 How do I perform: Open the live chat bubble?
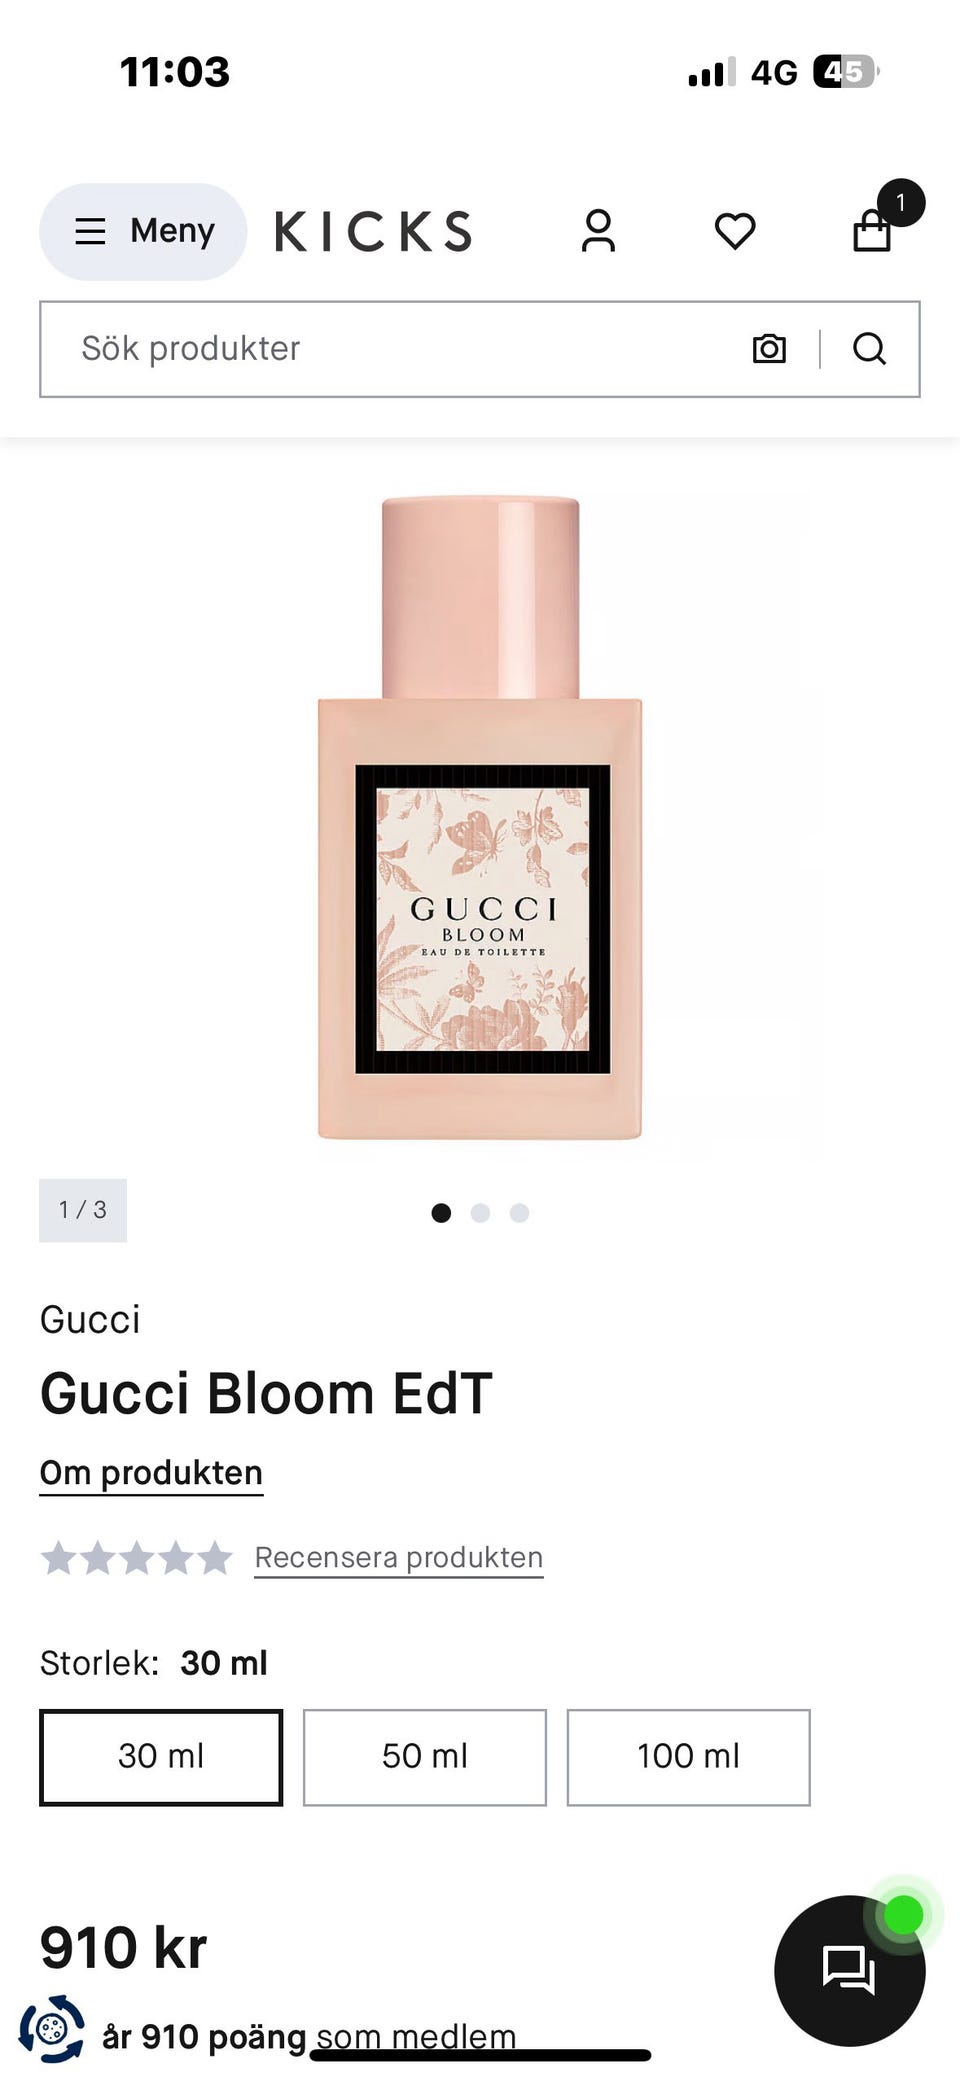[x=850, y=1970]
